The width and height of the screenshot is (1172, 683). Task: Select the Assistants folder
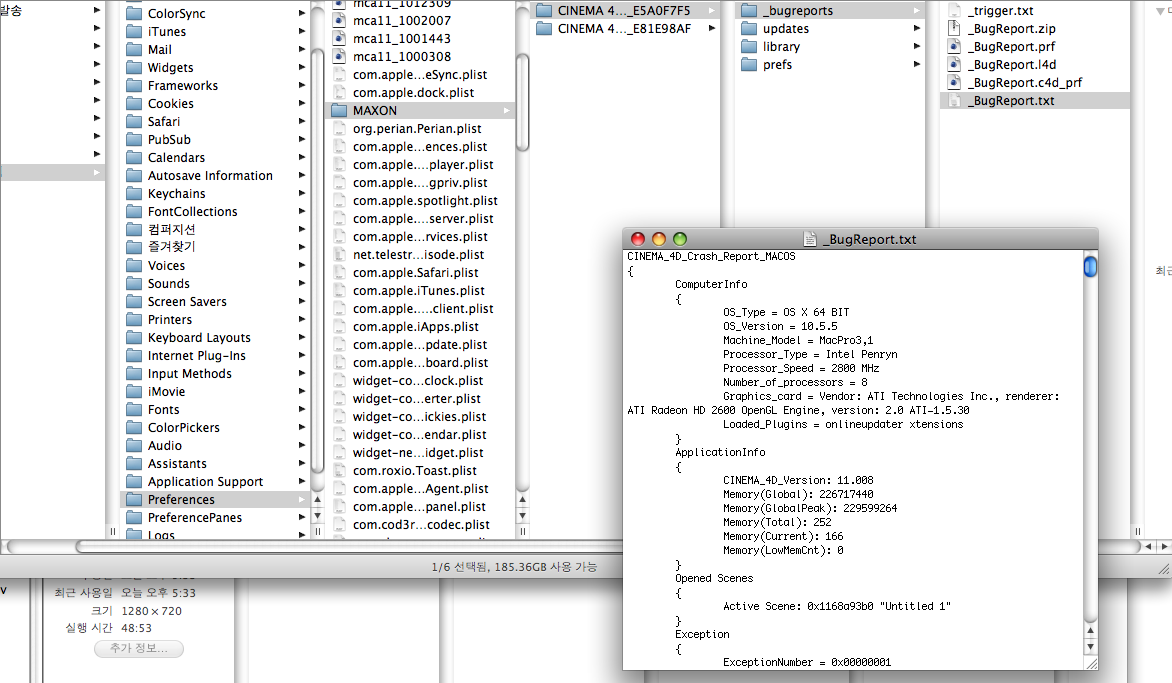(x=177, y=463)
